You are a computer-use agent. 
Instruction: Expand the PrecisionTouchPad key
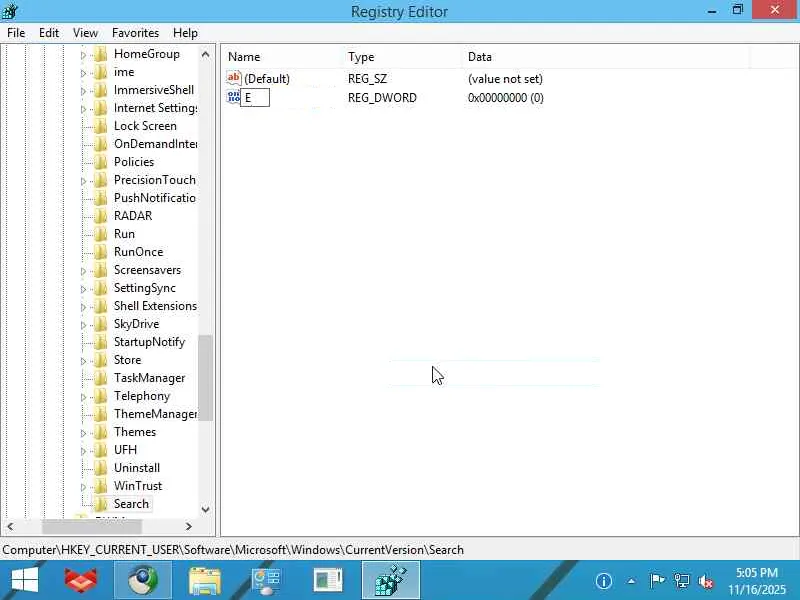click(83, 181)
